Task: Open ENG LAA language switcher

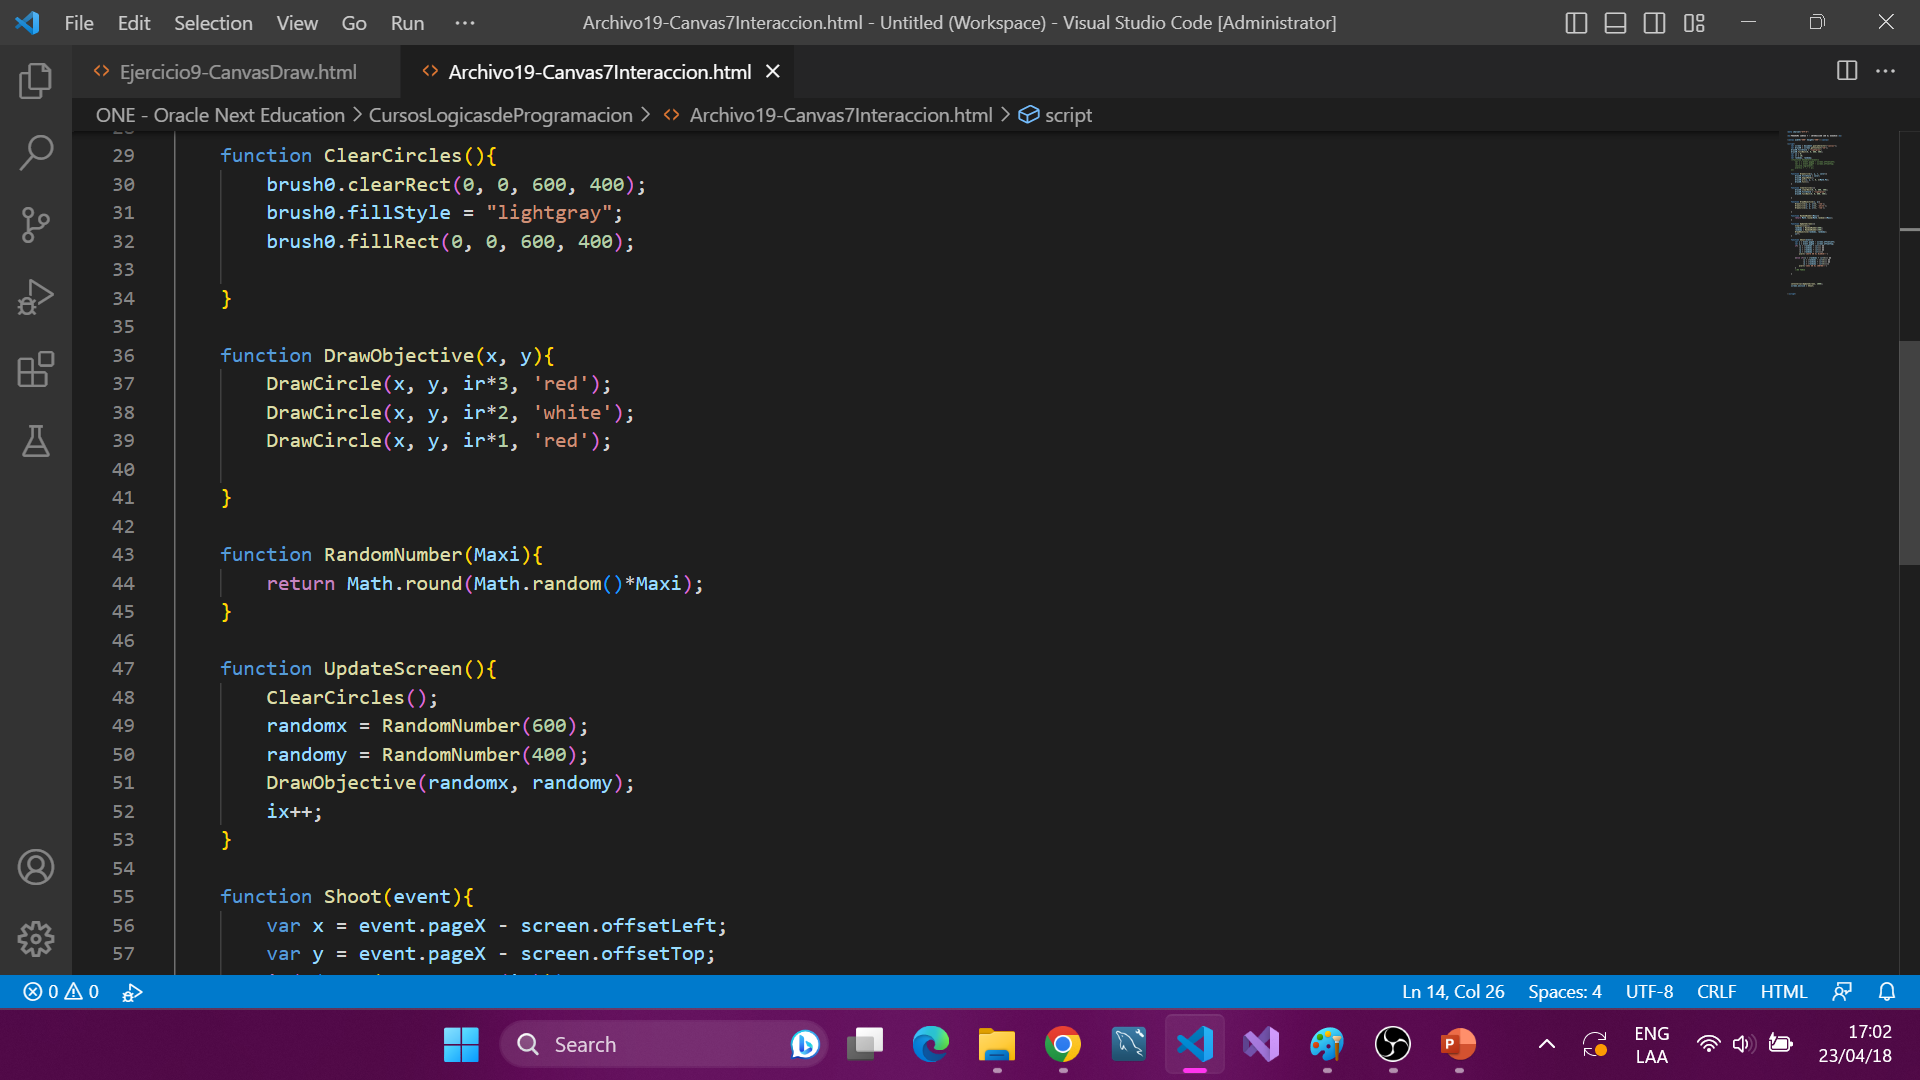Action: 1651,1045
